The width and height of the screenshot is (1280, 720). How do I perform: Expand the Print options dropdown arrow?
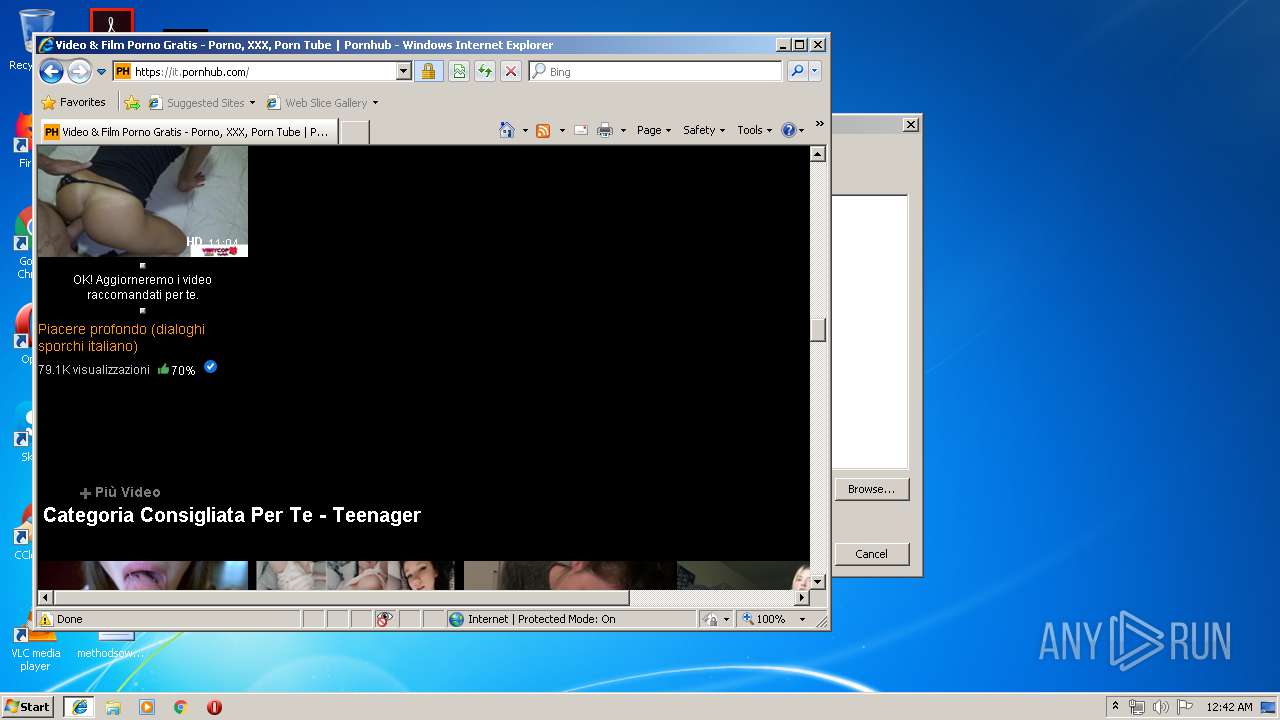click(623, 130)
